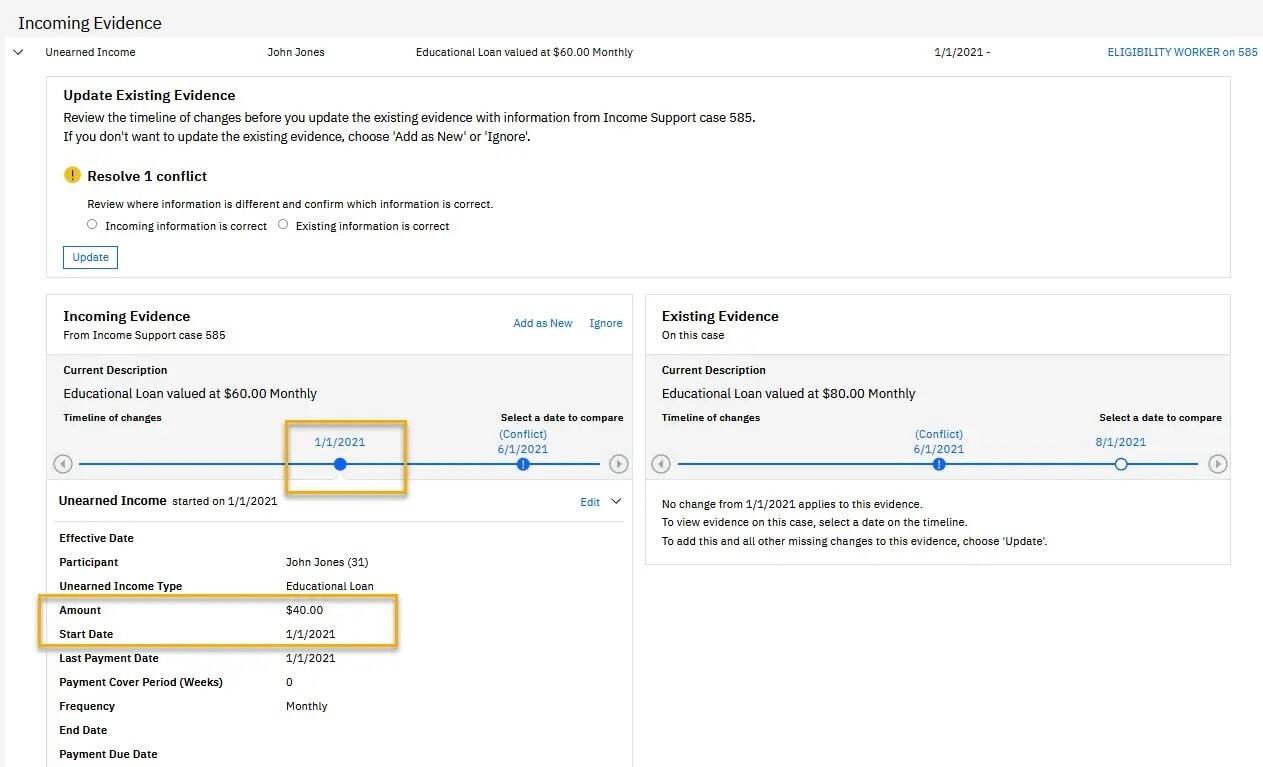Click the 1/1/2021 date label on incoming timeline
This screenshot has width=1263, height=767.
point(340,442)
